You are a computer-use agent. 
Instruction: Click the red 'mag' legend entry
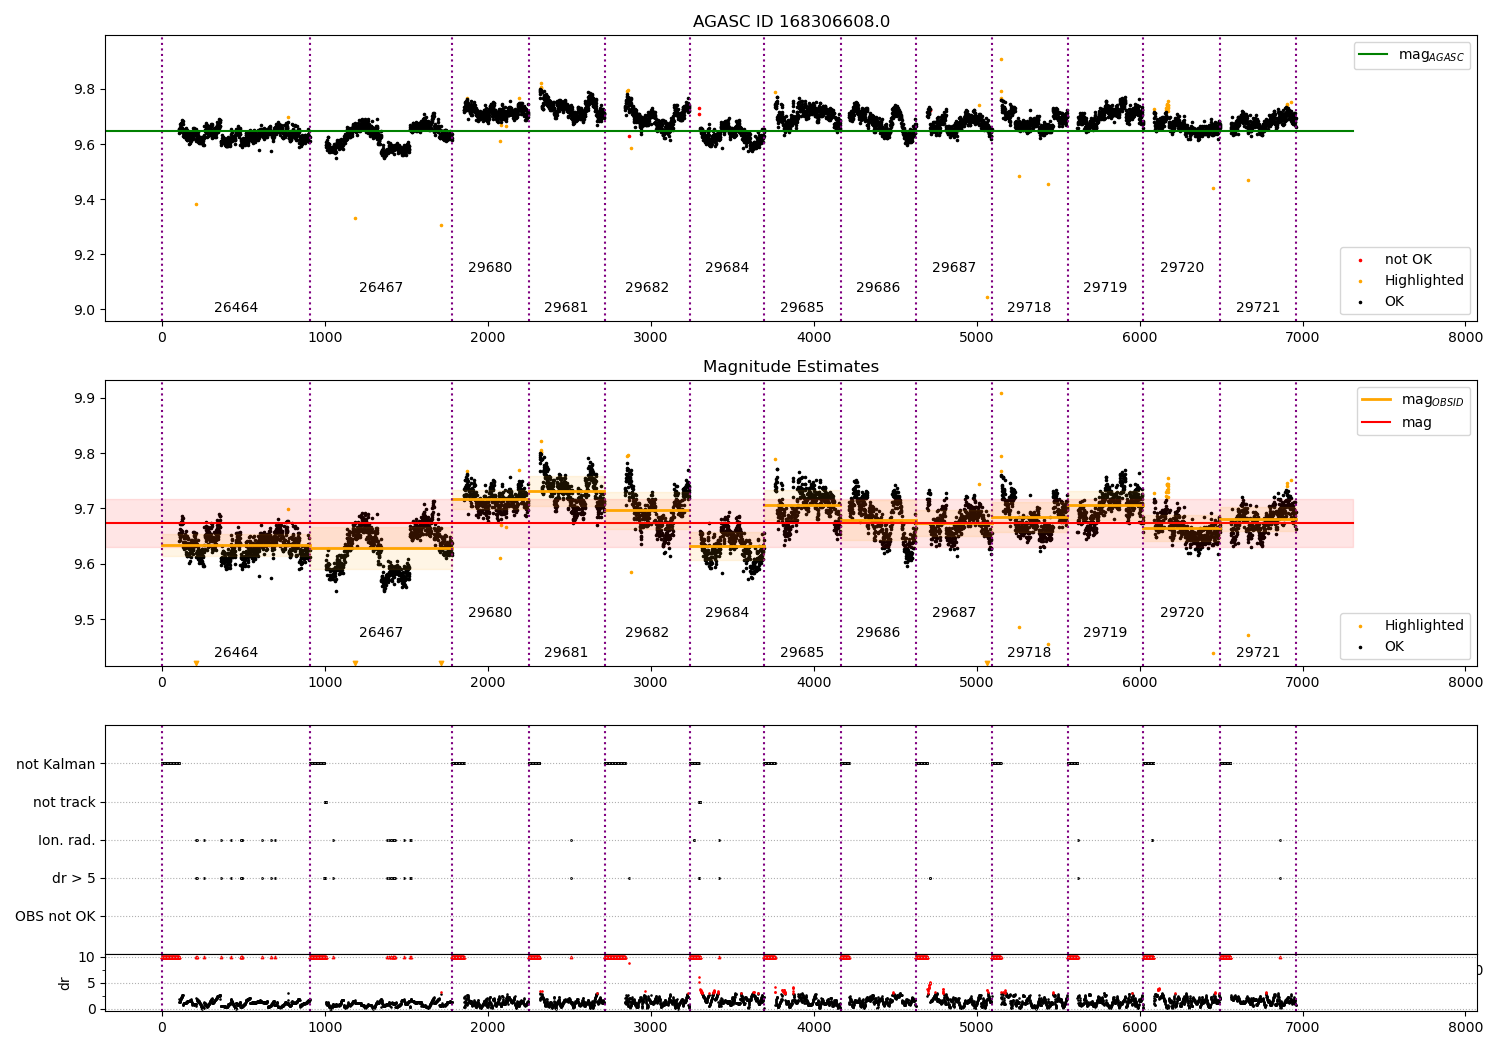click(1397, 423)
